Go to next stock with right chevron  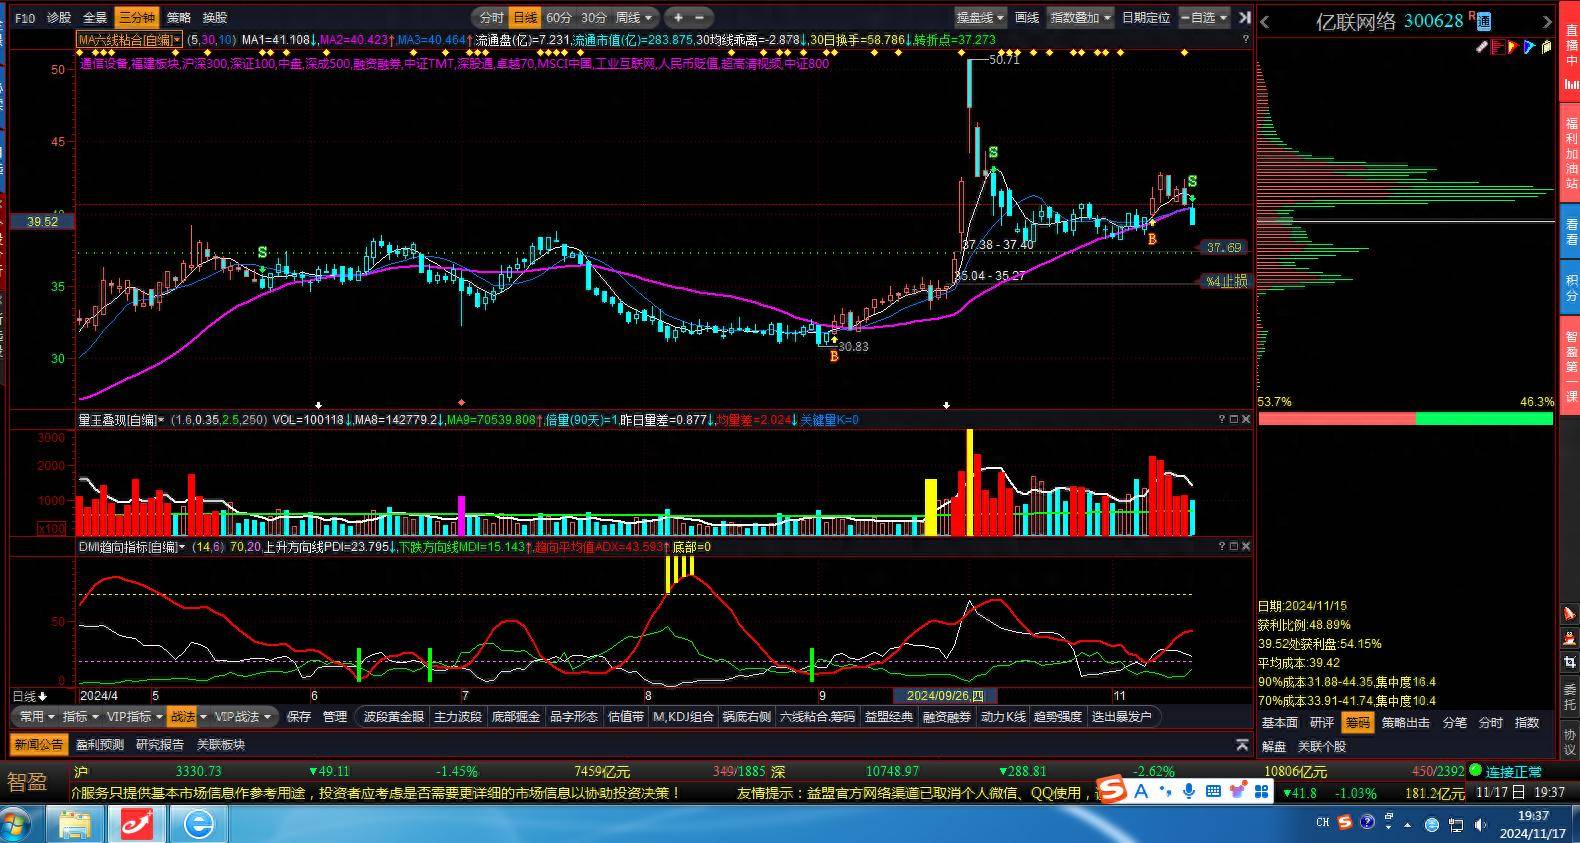coord(1548,22)
